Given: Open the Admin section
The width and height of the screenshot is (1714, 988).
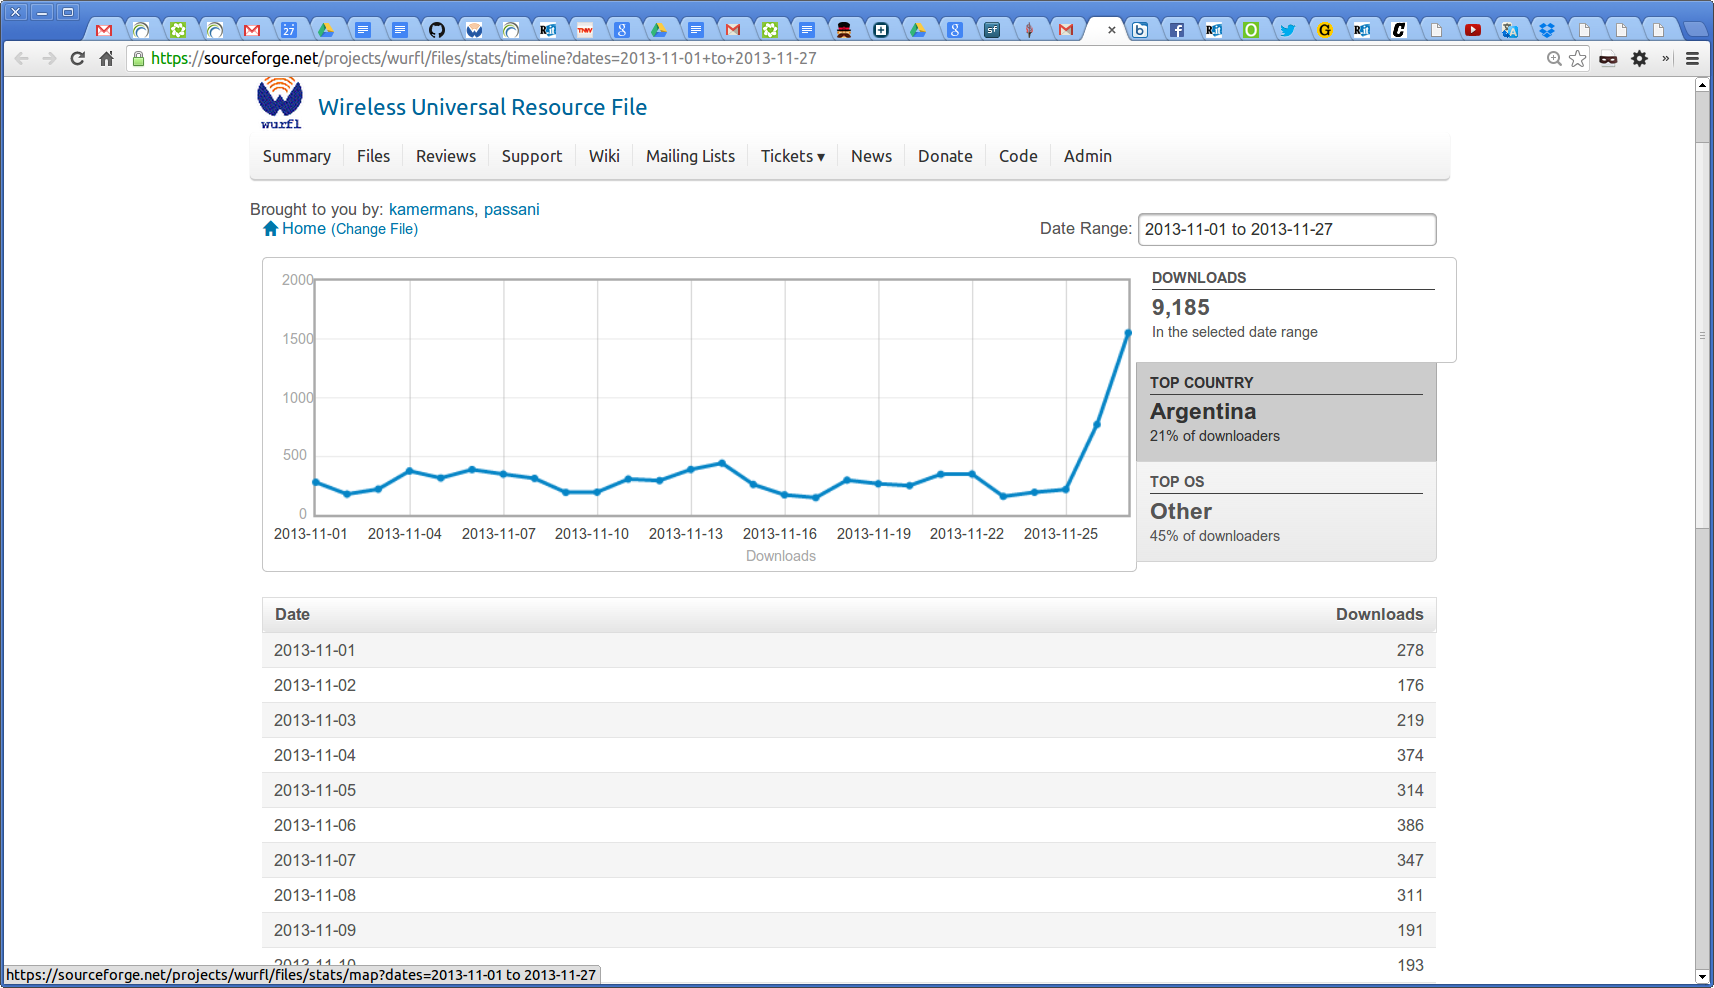Looking at the screenshot, I should pyautogui.click(x=1087, y=156).
